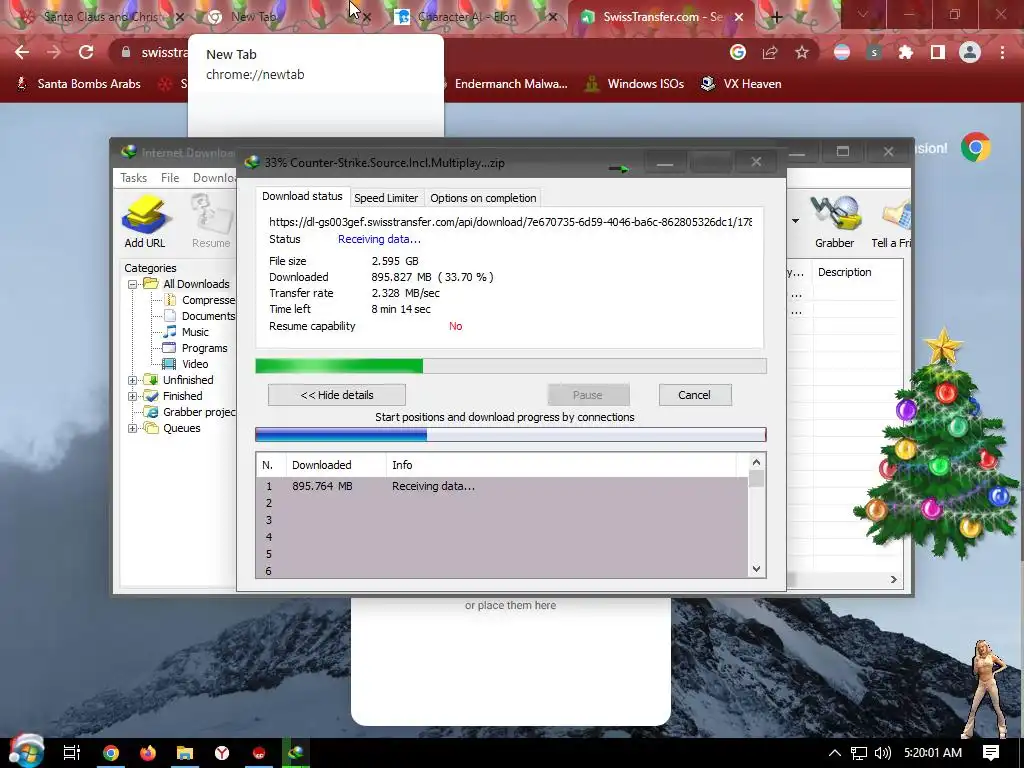Screen dimensions: 1024x768
Task: Select connection row 1 Receiving data
Action: (502, 487)
